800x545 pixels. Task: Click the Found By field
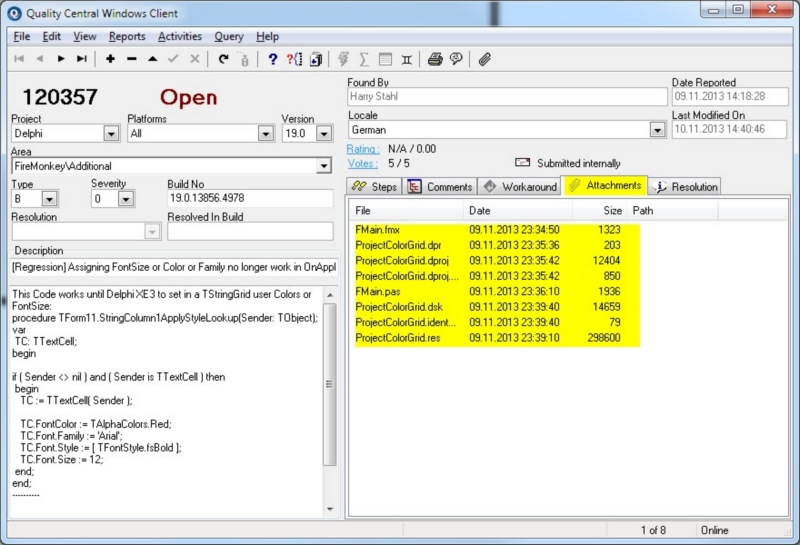click(507, 96)
